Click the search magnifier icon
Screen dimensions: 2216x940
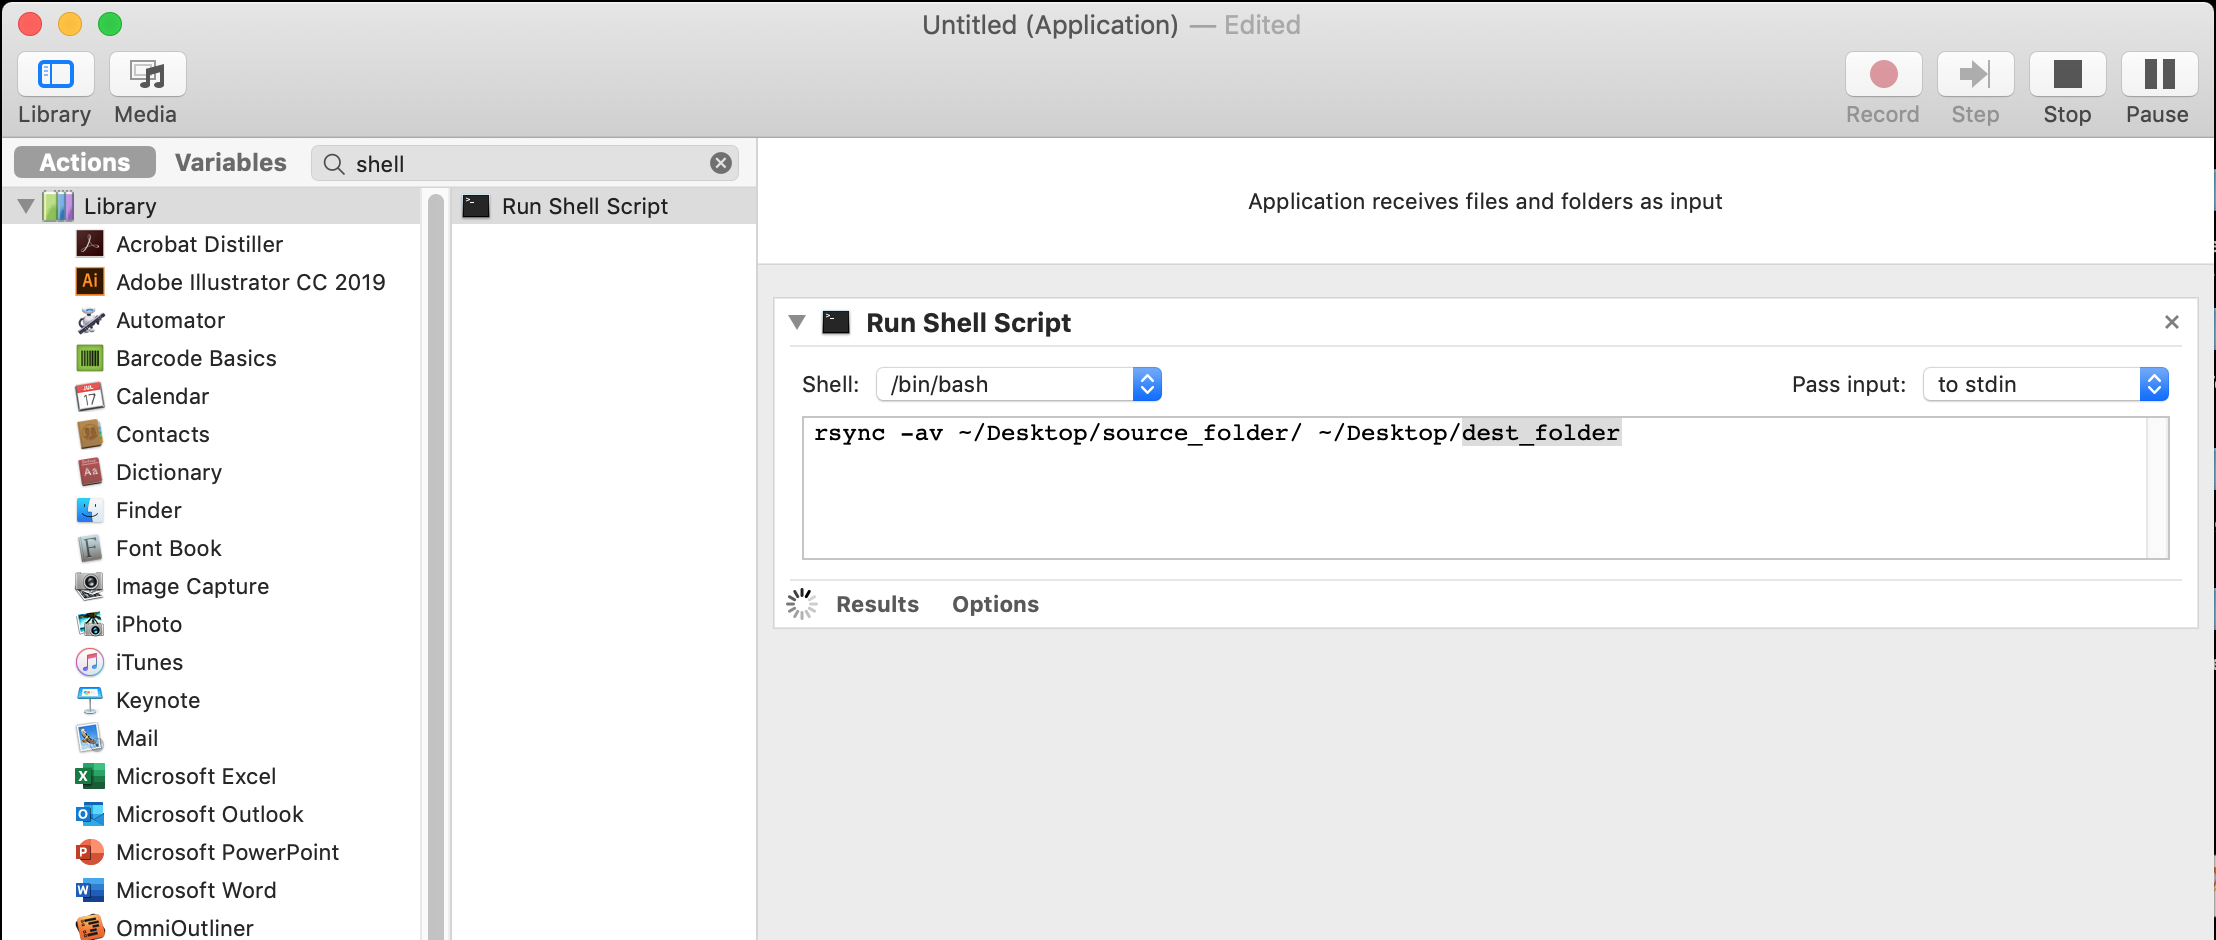click(x=334, y=164)
